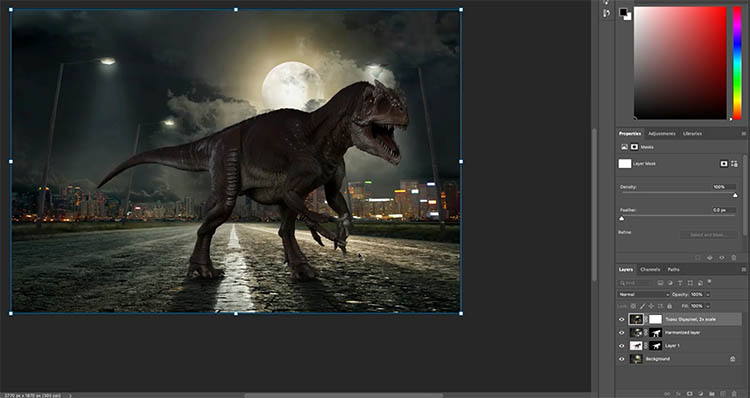Select the Properties tab
Viewport: 750px width, 398px height.
click(629, 133)
